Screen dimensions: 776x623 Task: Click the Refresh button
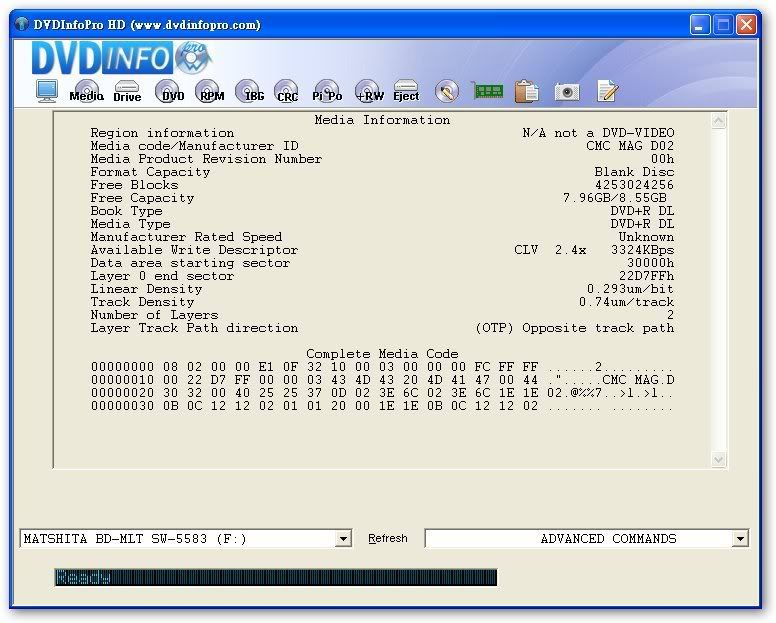(388, 538)
